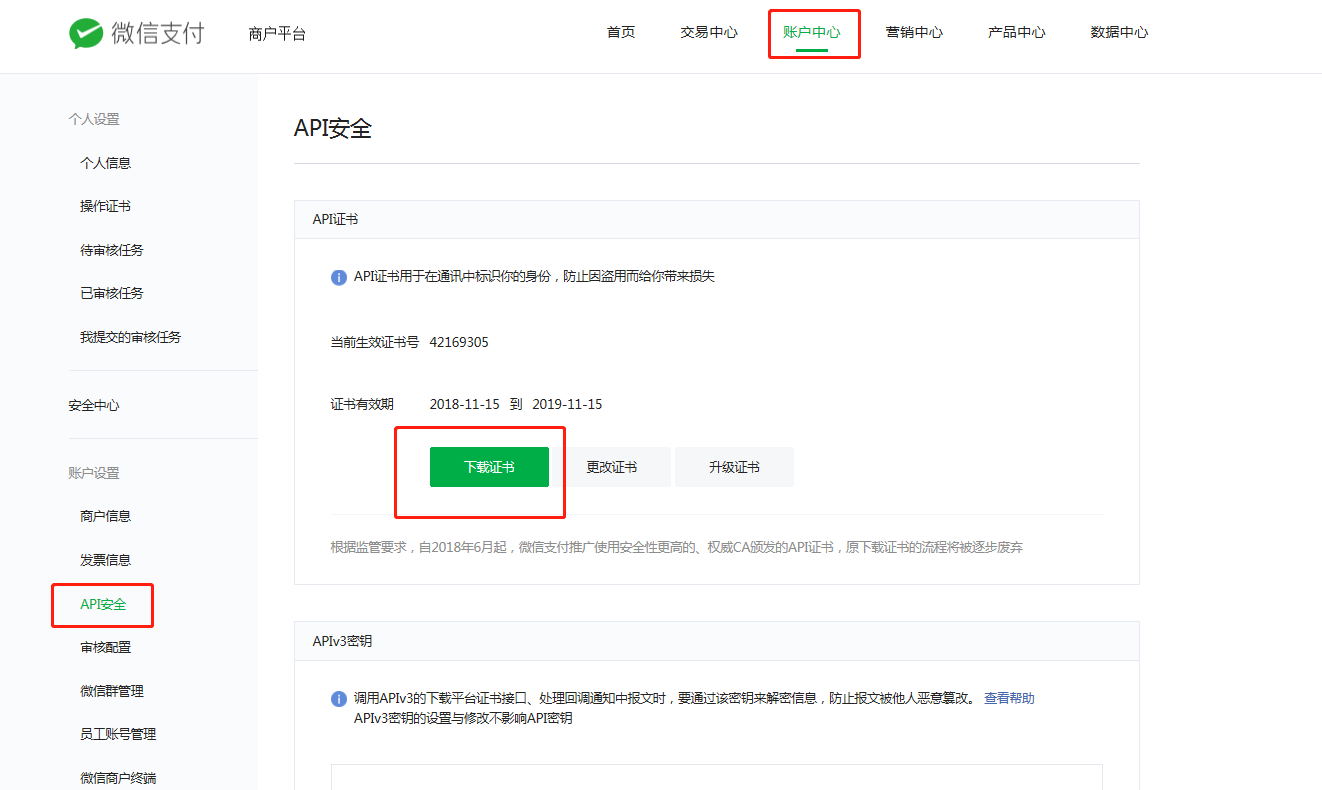Viewport: 1322px width, 790px height.
Task: Select 操作证书 in the sidebar
Action: click(106, 206)
